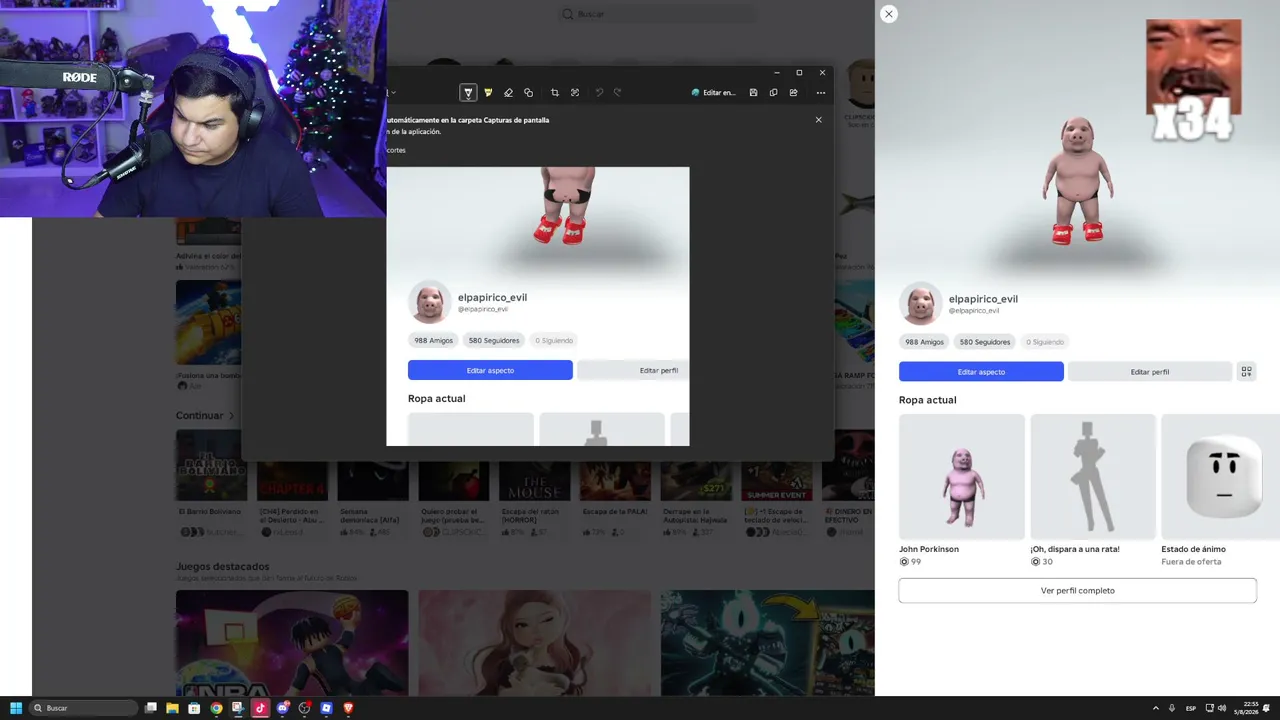Image resolution: width=1280 pixels, height=720 pixels.
Task: Open the network icon in the system tray
Action: click(1209, 708)
